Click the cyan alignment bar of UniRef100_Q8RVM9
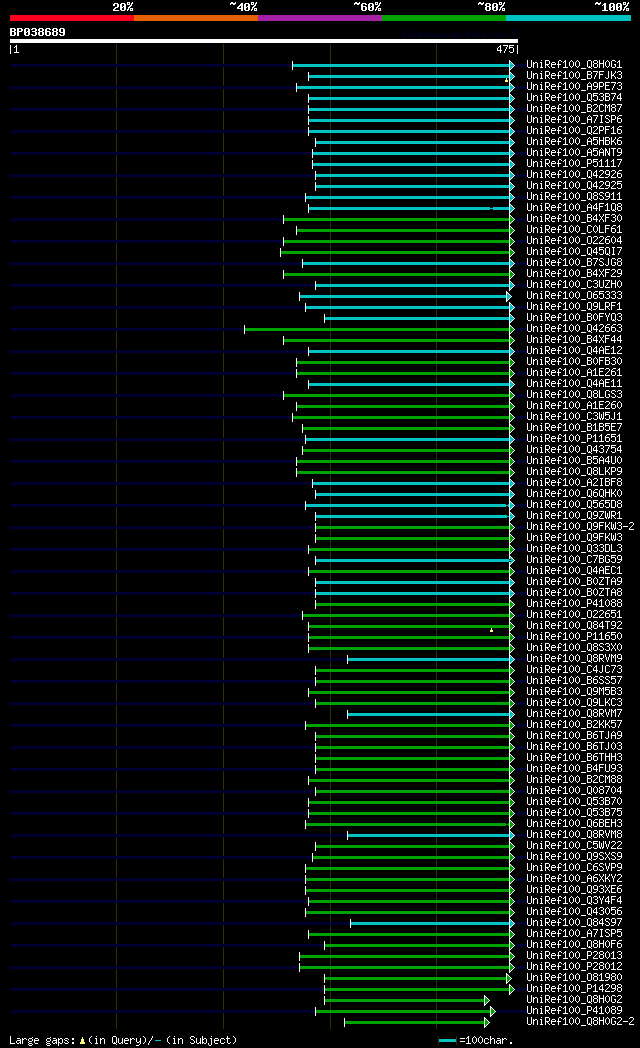 point(430,659)
